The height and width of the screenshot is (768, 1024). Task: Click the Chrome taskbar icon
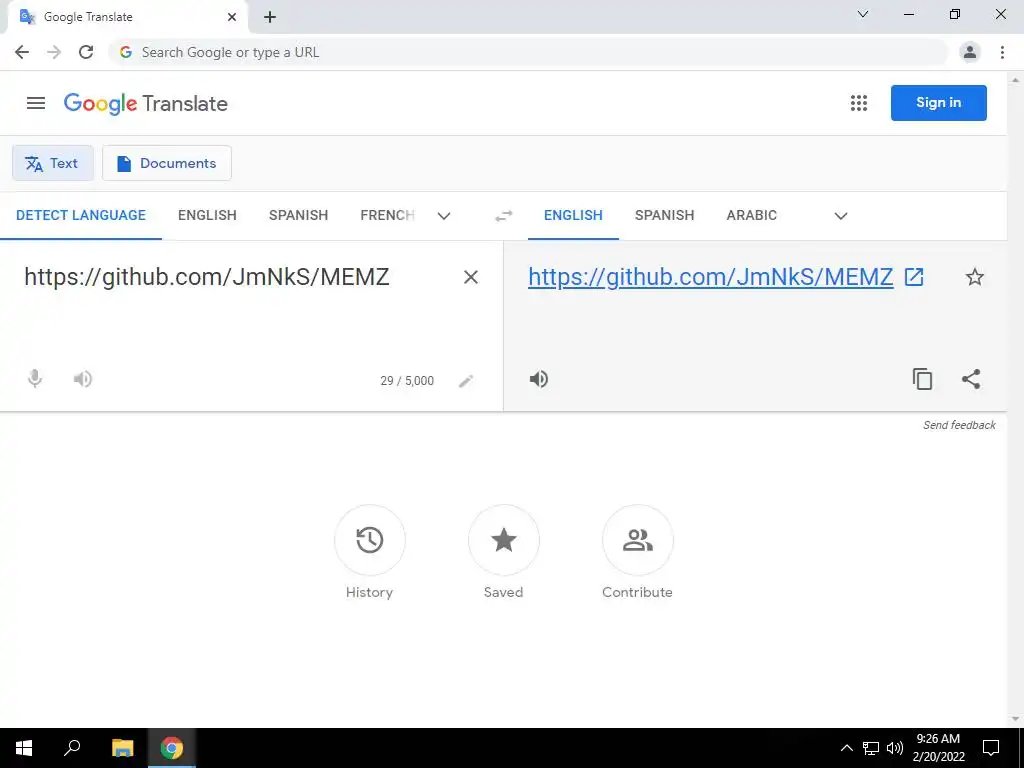(172, 748)
